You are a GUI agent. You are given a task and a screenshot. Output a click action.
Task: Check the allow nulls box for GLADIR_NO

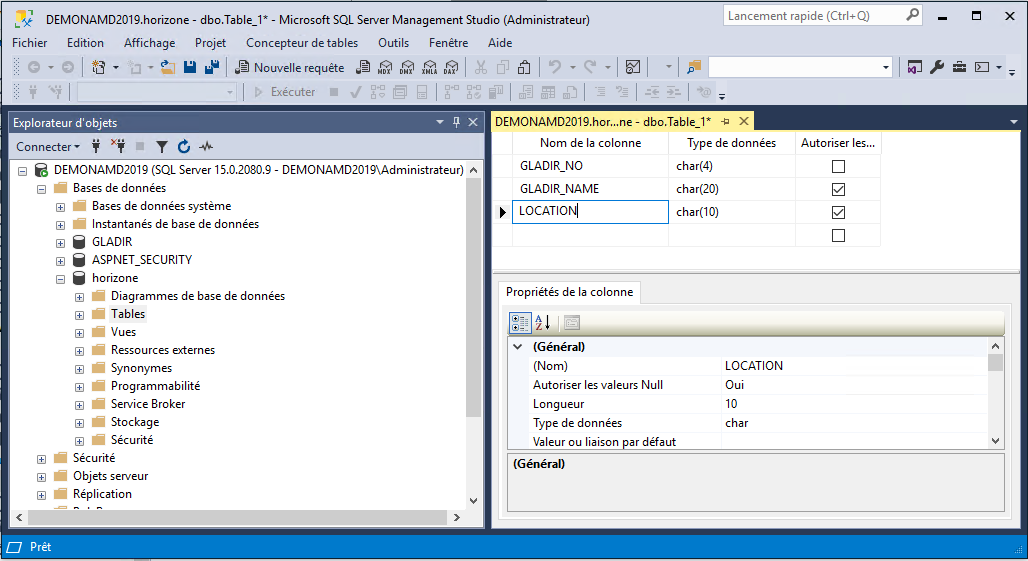coord(838,166)
